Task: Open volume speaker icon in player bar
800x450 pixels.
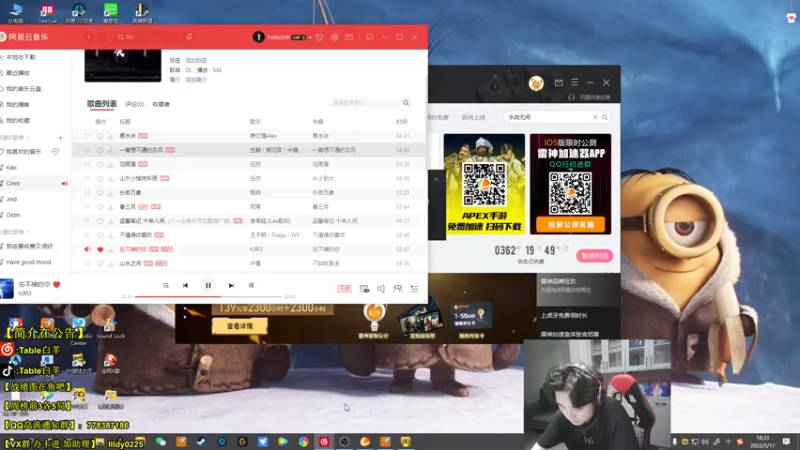Action: [381, 289]
